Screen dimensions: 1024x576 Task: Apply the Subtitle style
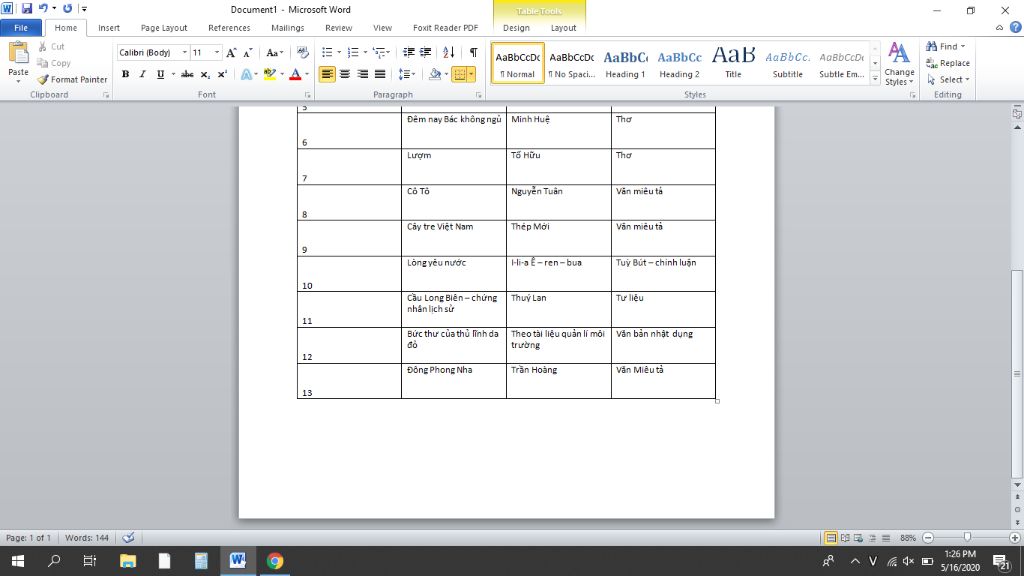click(788, 63)
